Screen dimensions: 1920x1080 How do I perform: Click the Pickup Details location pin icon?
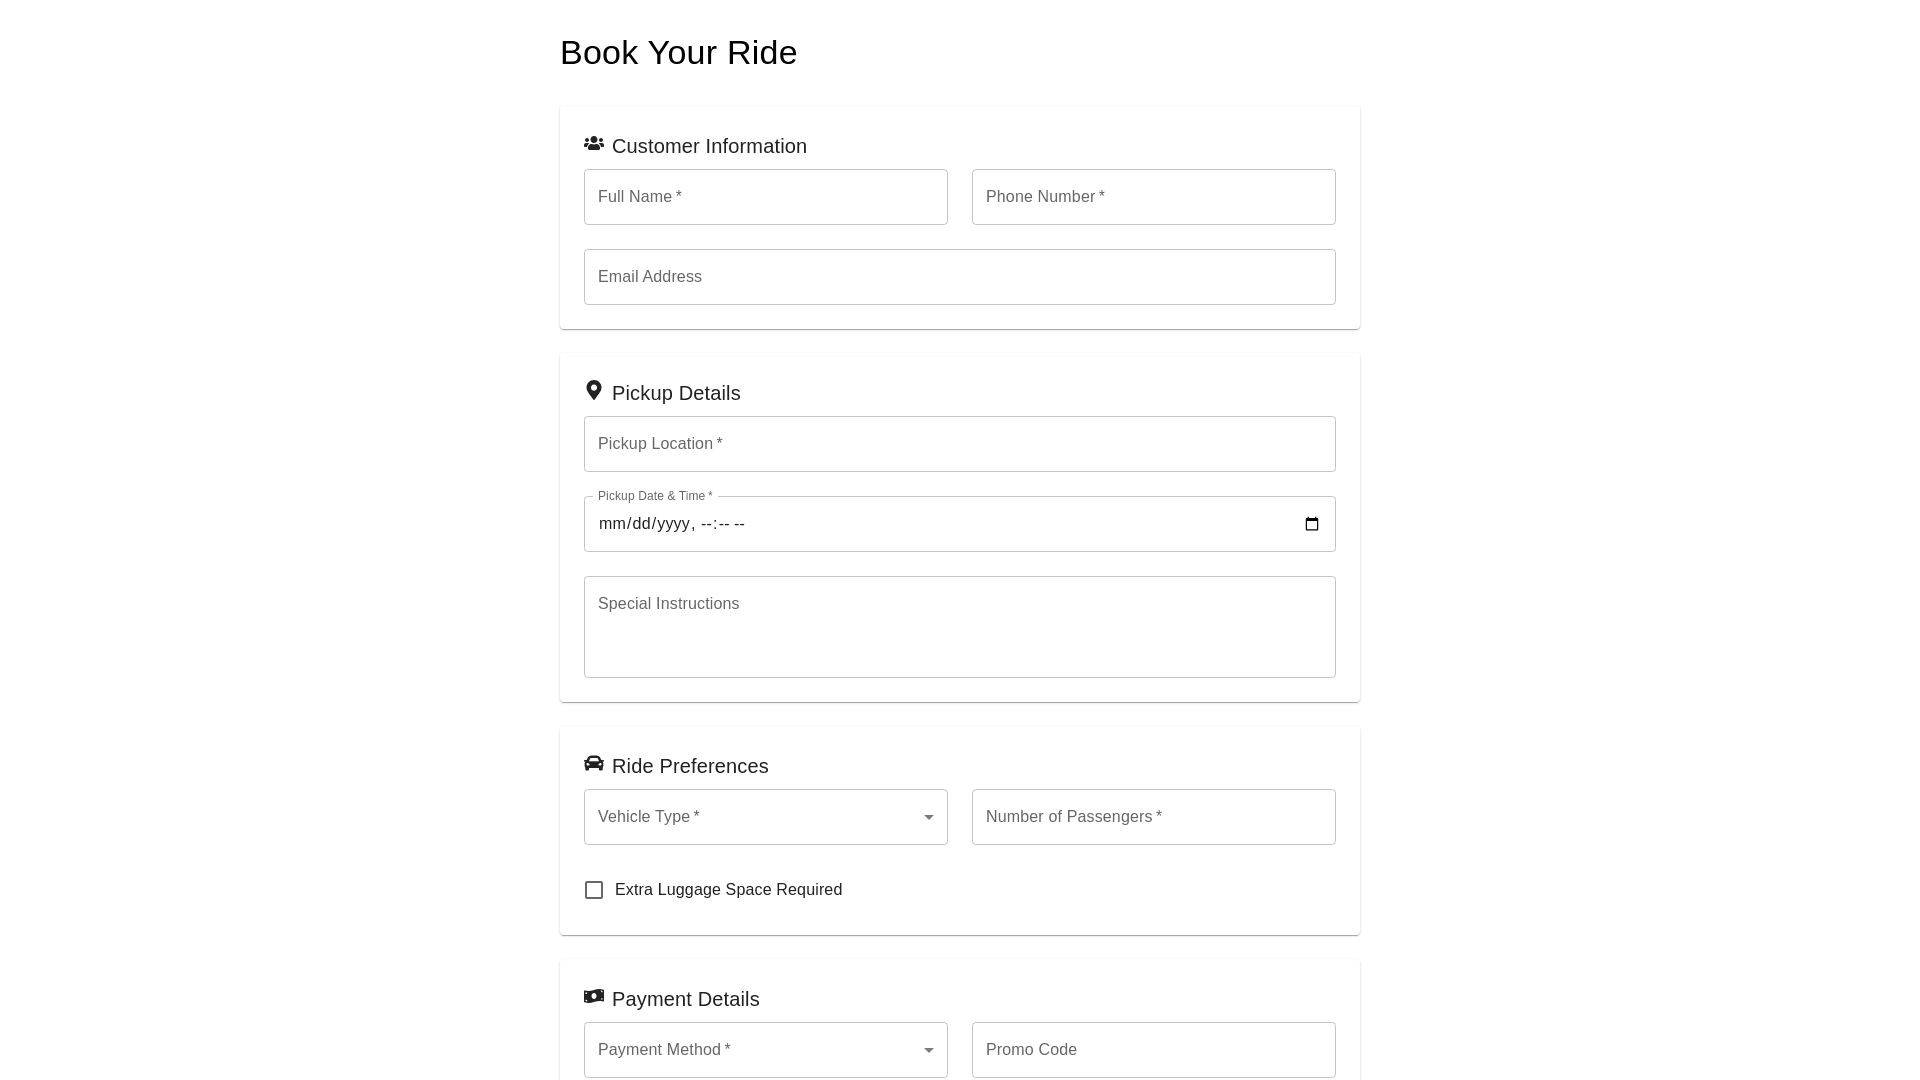594,390
